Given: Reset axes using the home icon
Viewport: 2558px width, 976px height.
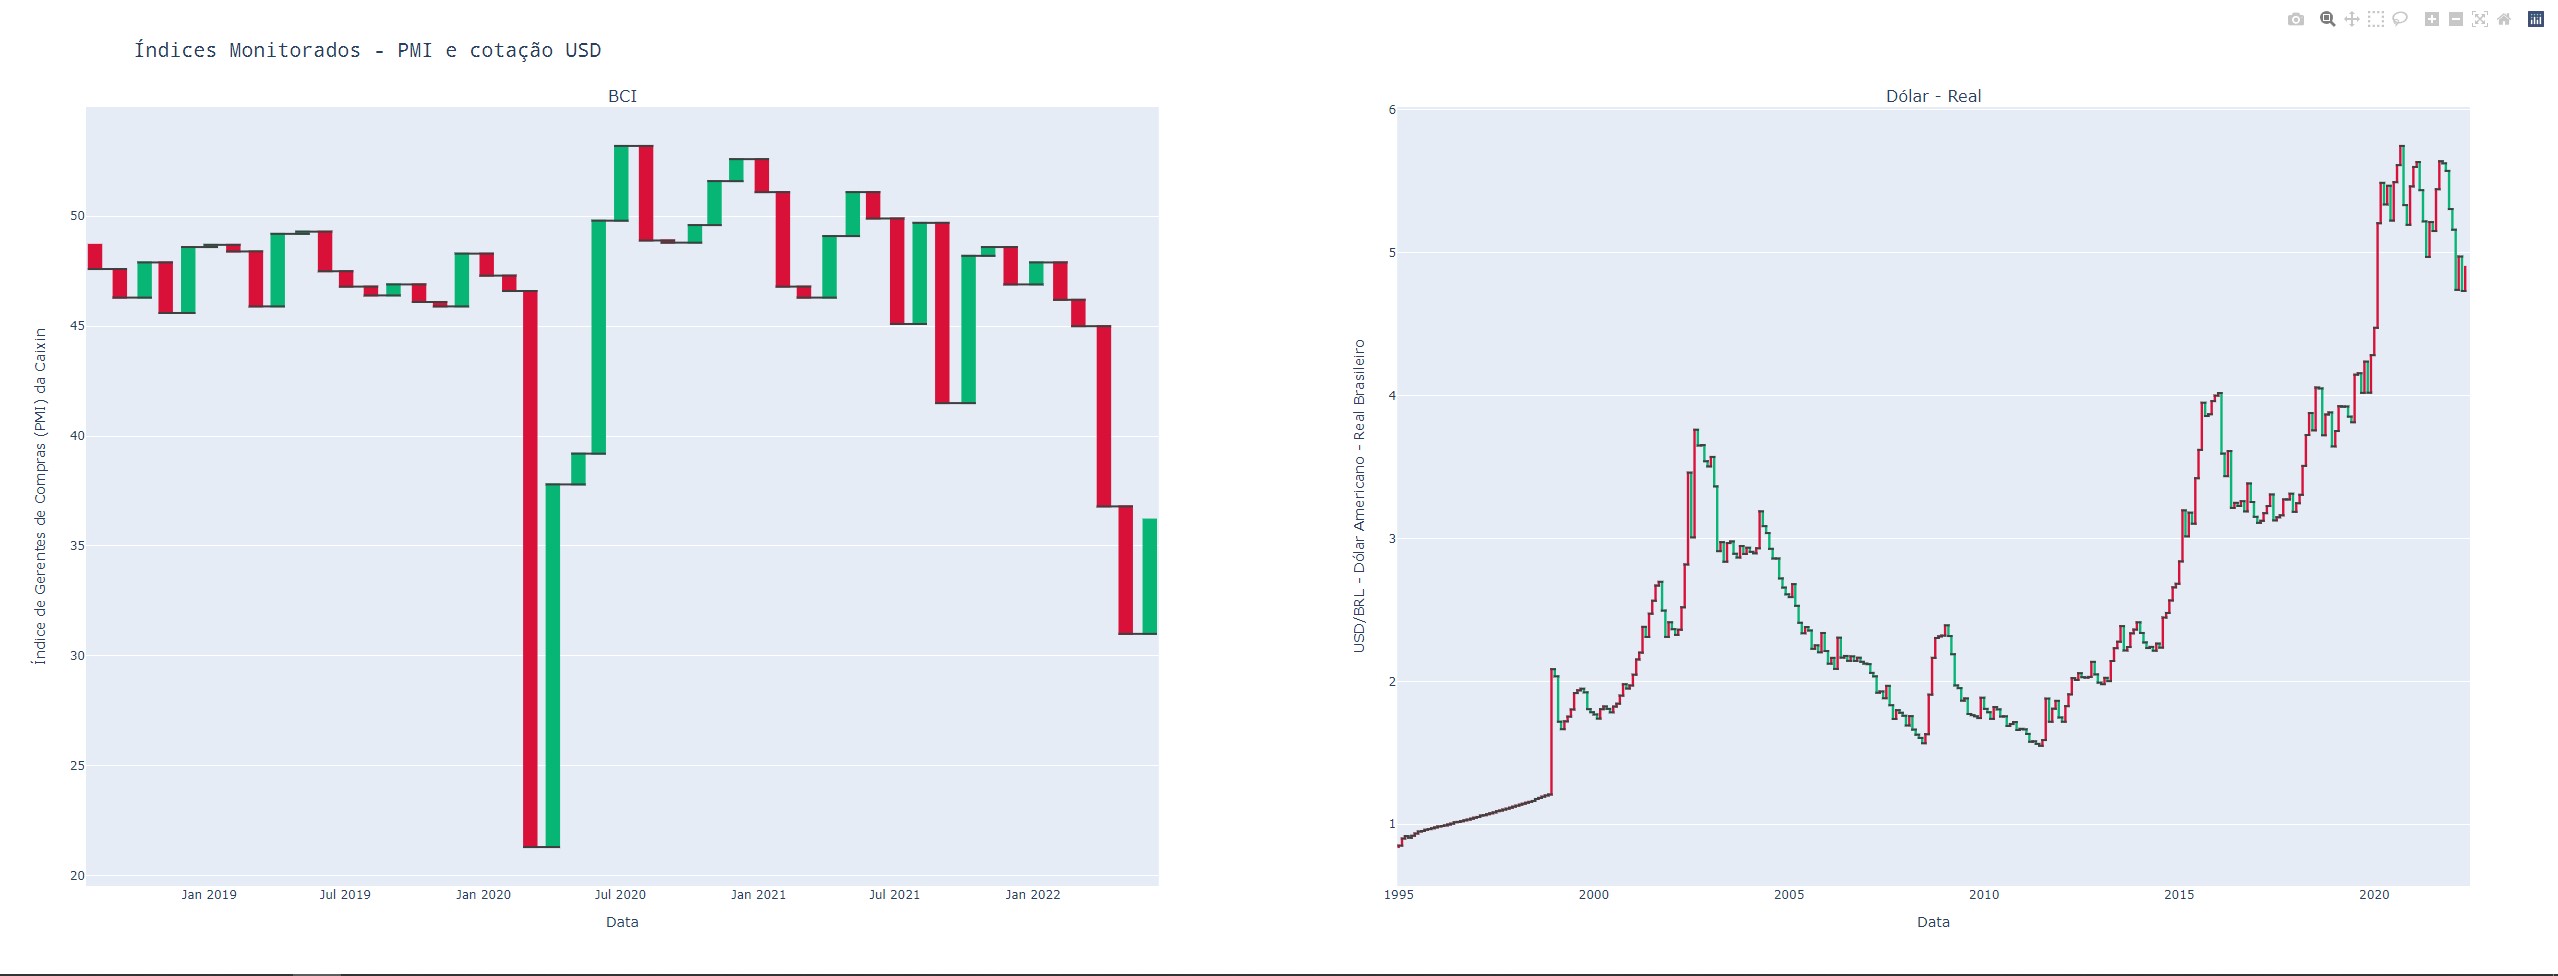Looking at the screenshot, I should tap(2503, 19).
